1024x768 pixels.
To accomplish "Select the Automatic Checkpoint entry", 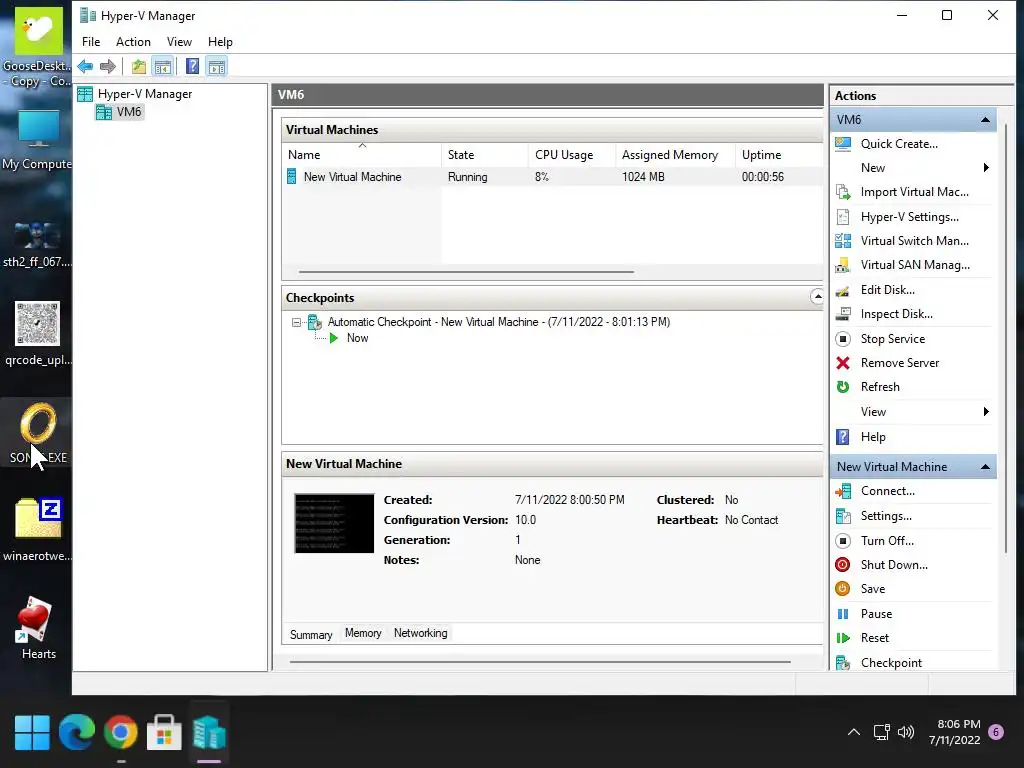I will click(x=498, y=322).
